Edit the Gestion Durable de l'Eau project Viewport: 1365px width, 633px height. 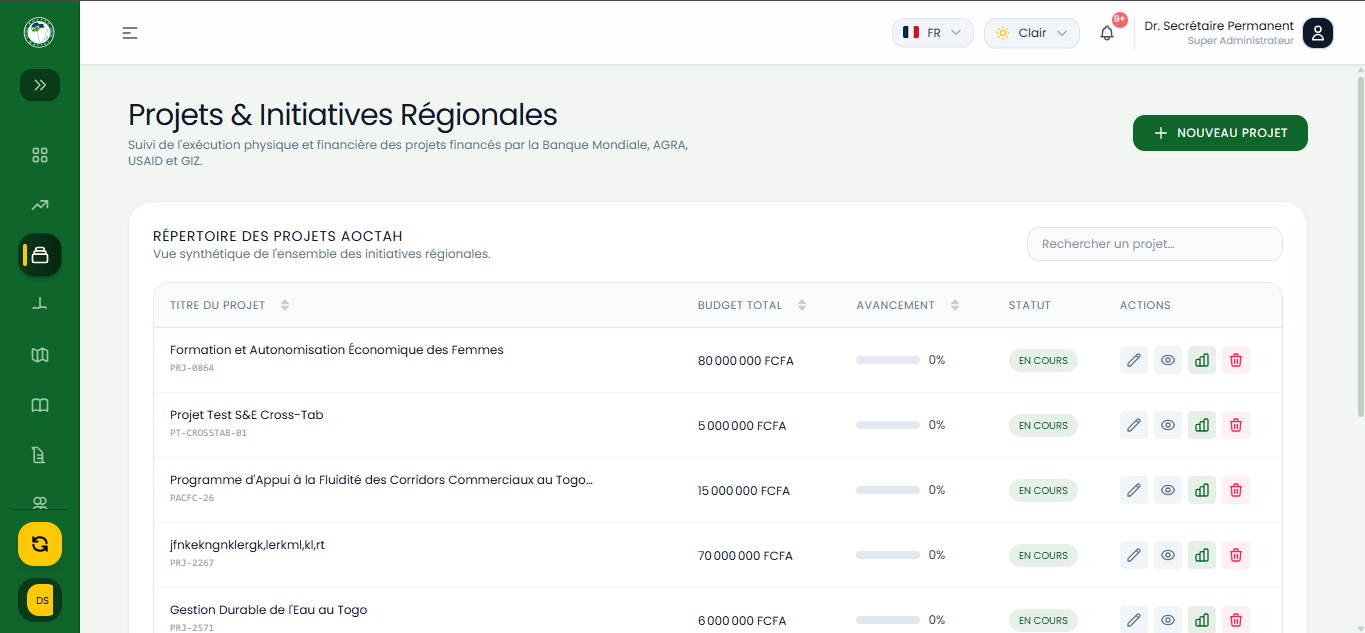coord(1134,620)
